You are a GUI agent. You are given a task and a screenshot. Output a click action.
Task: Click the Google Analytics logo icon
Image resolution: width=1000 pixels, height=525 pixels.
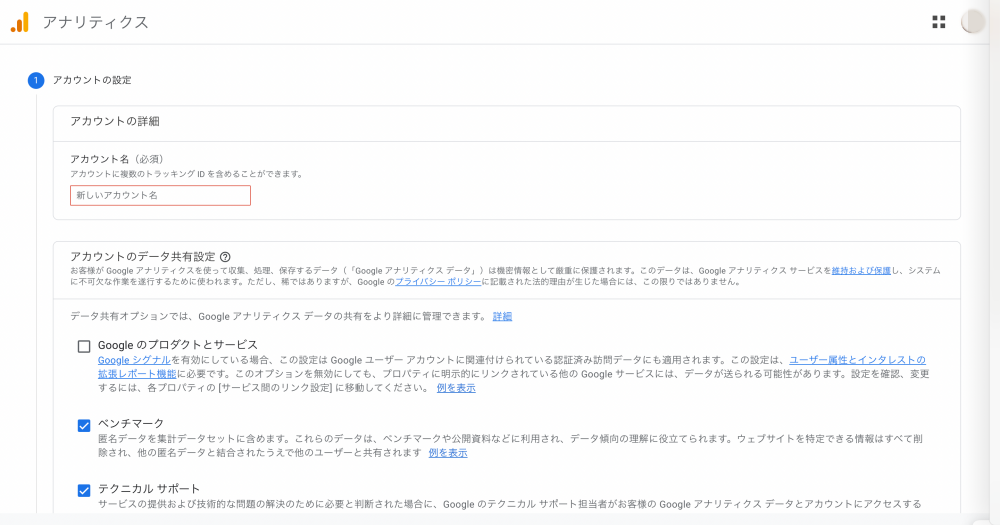(20, 22)
